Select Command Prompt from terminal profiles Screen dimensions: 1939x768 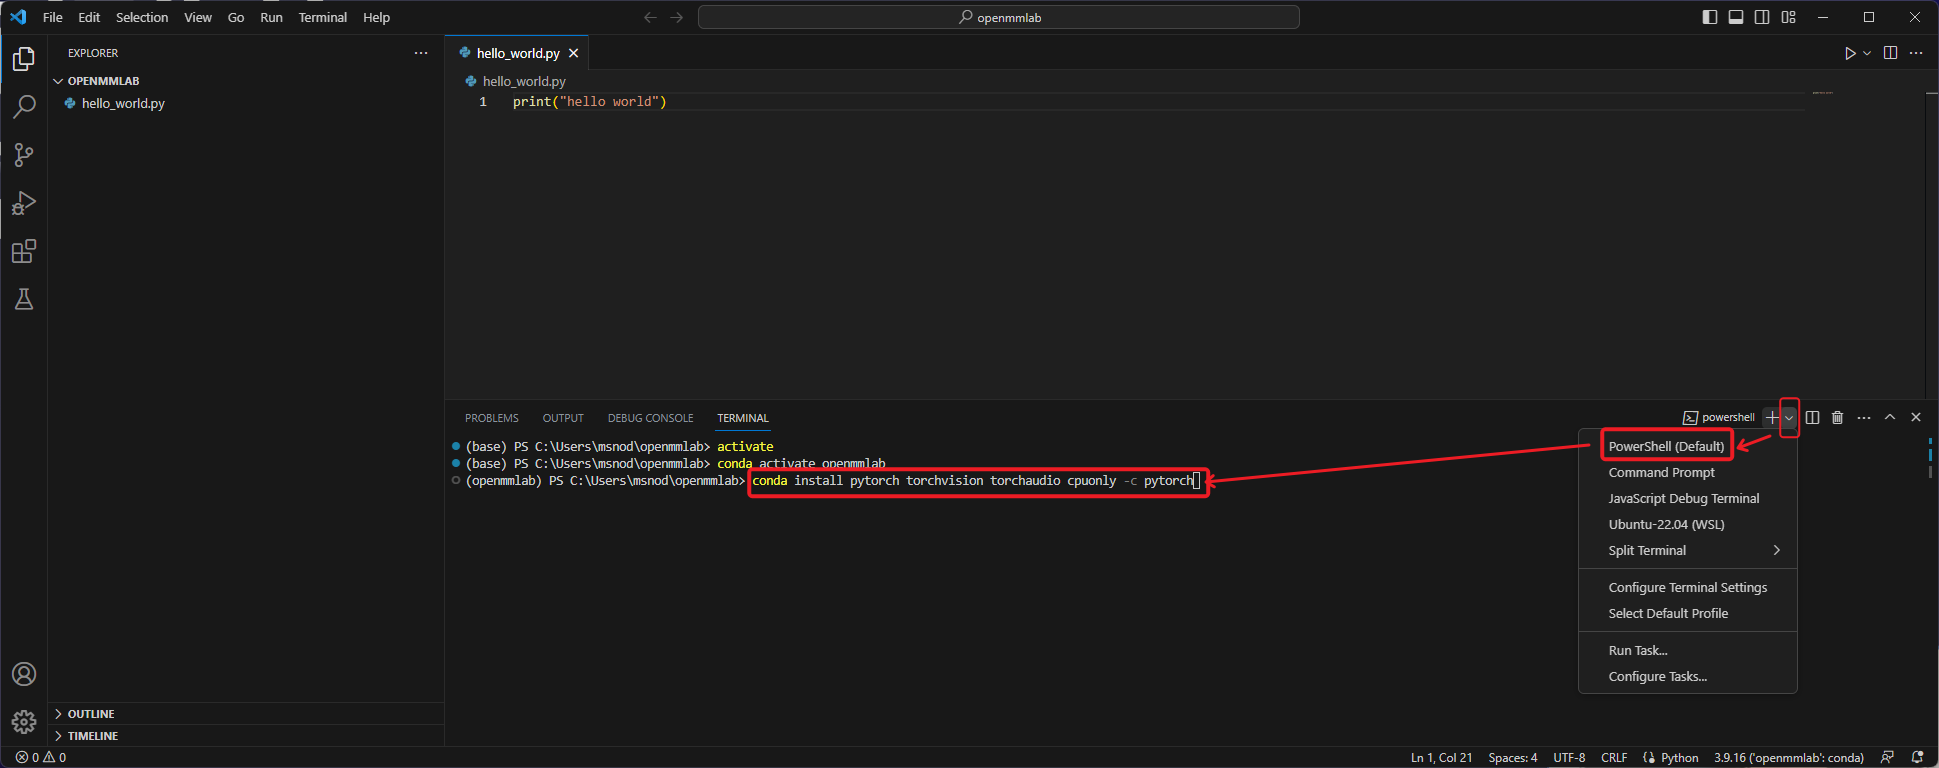tap(1661, 472)
